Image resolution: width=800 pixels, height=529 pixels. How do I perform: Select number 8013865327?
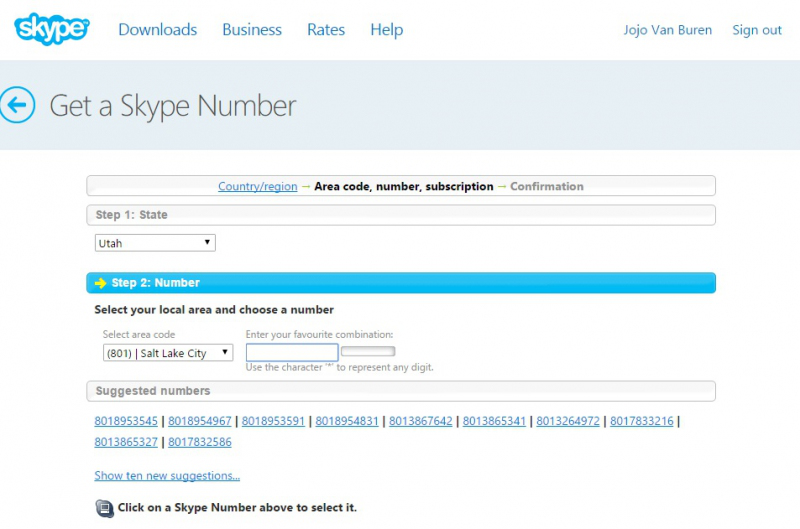126,442
